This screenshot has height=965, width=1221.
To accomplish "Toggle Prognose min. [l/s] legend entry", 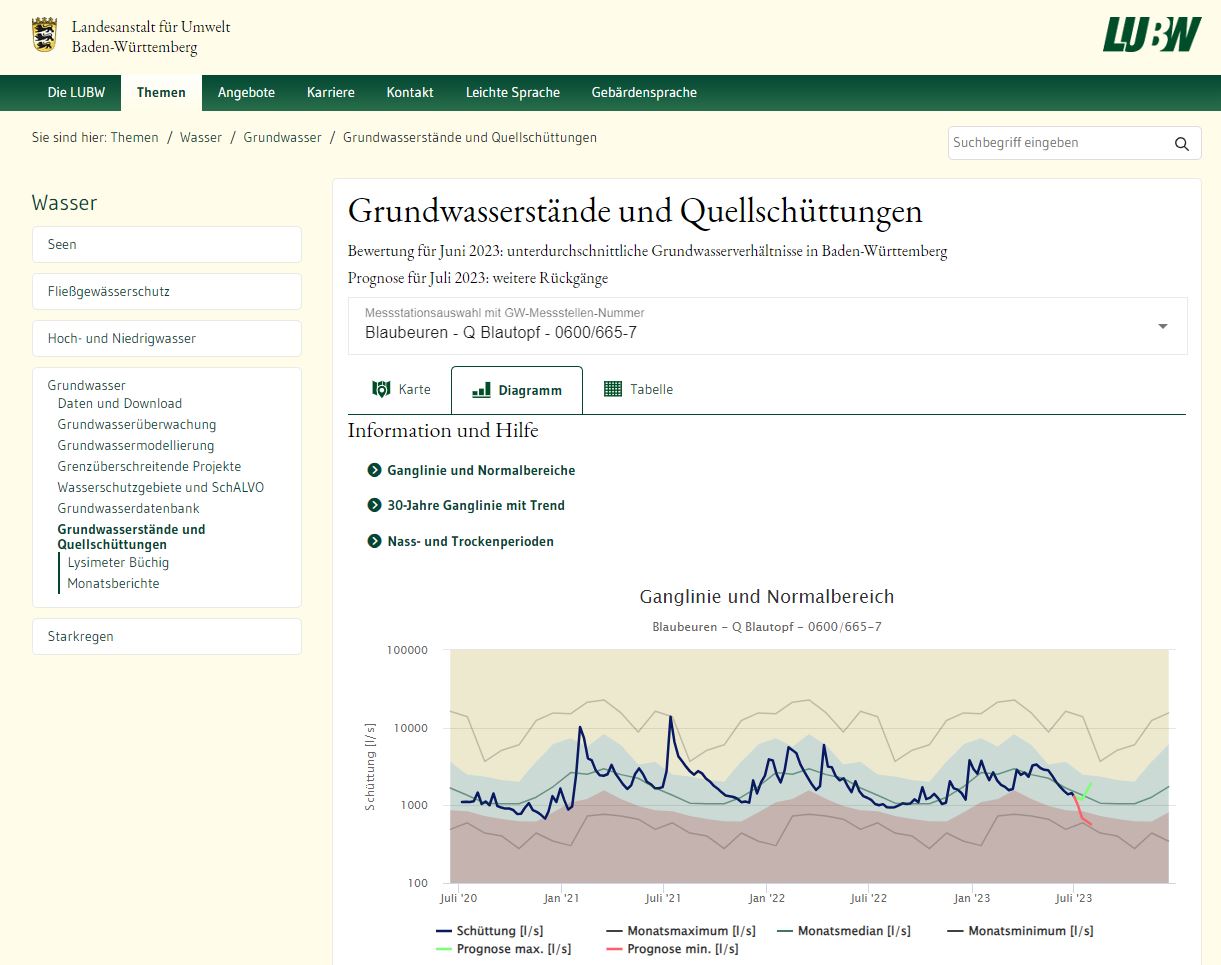I will (x=682, y=949).
